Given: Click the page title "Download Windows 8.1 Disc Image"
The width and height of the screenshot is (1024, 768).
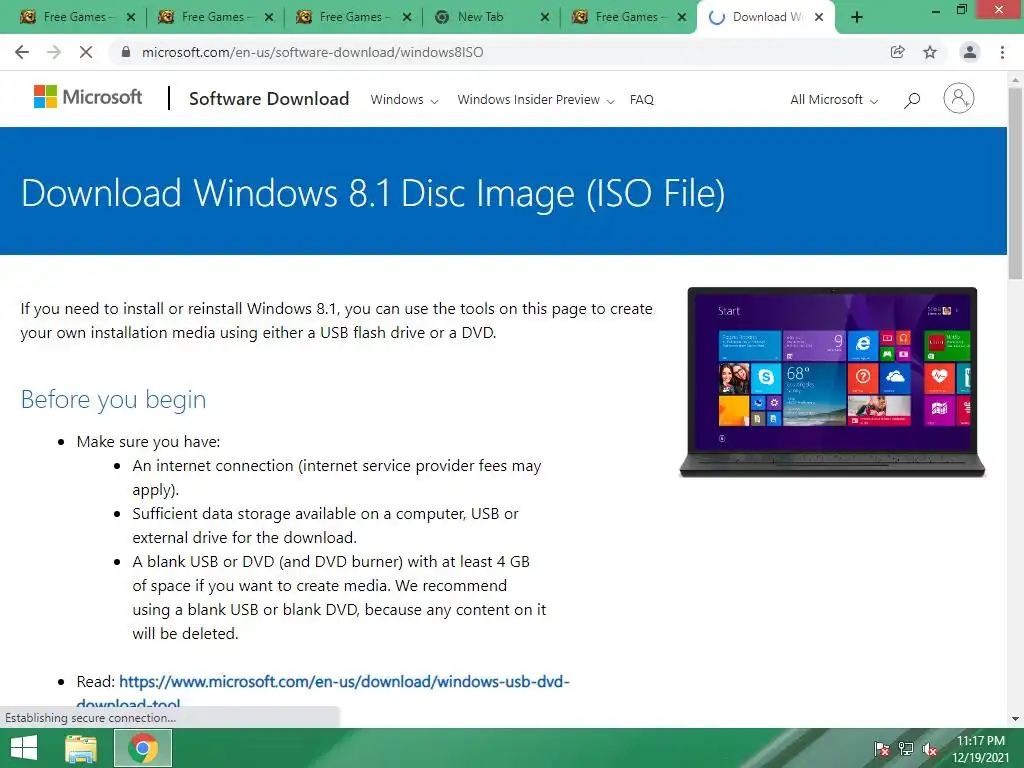Looking at the screenshot, I should [x=373, y=193].
